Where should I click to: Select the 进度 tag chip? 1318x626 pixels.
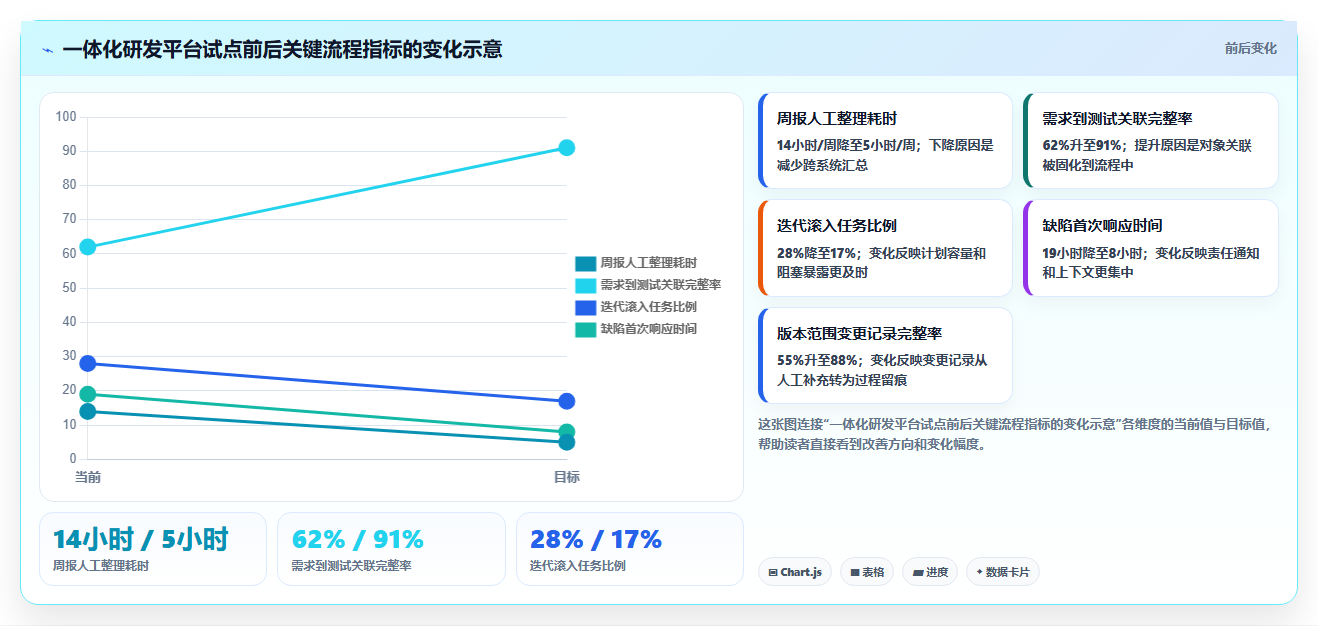(930, 572)
